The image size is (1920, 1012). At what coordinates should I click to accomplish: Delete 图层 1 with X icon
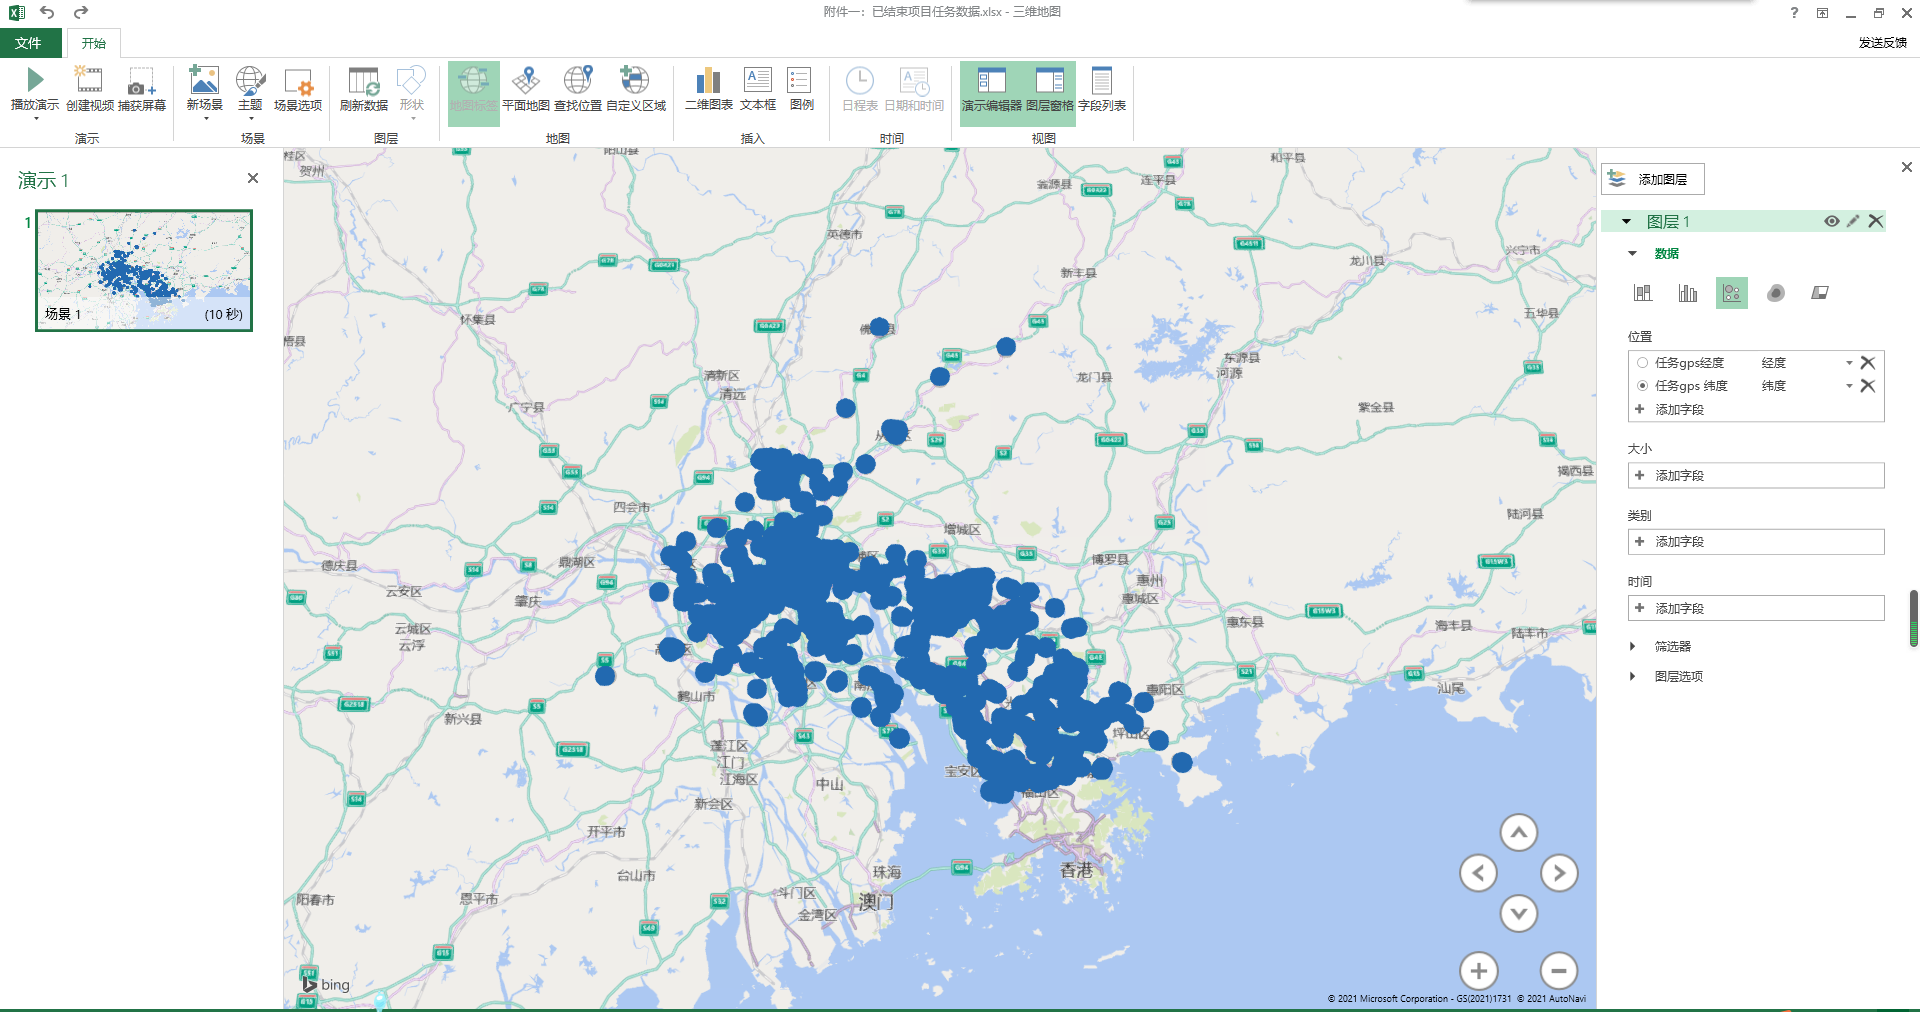(x=1876, y=221)
